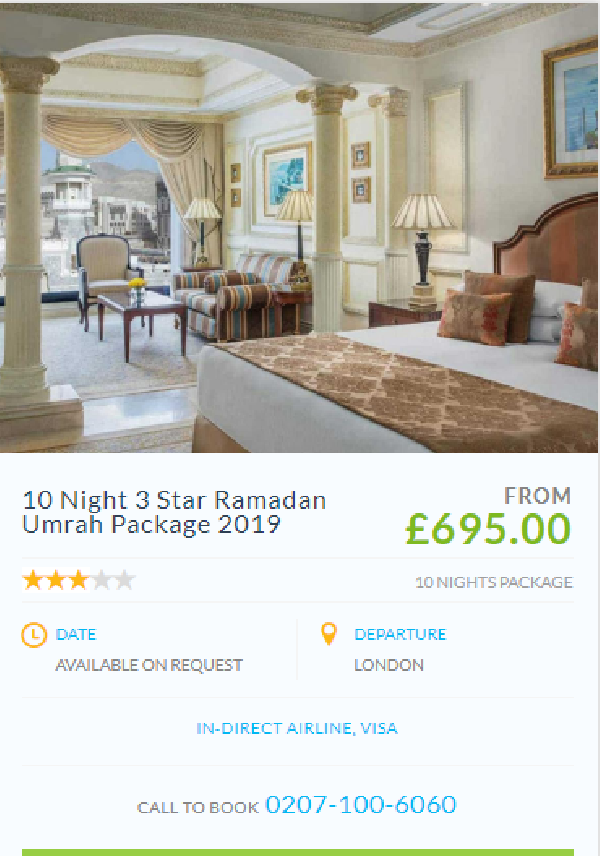Call the 0207-100-6060 phone number link

[x=361, y=805]
